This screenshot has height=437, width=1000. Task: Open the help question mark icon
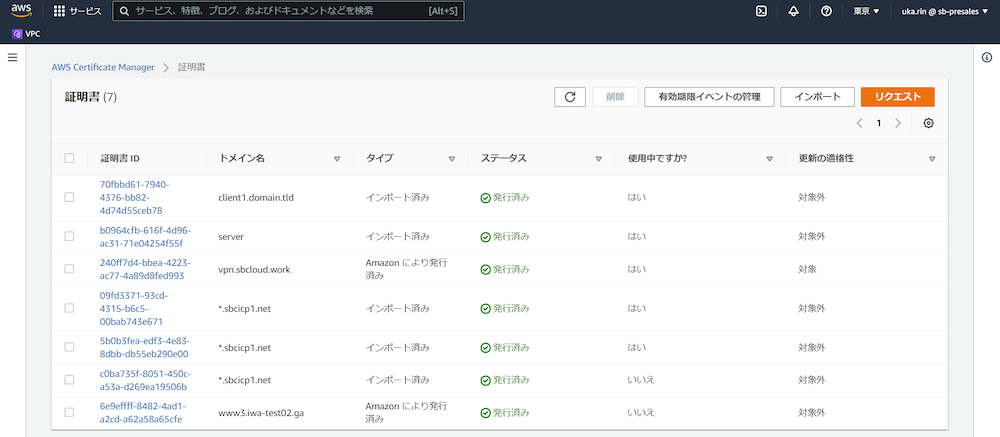[826, 11]
